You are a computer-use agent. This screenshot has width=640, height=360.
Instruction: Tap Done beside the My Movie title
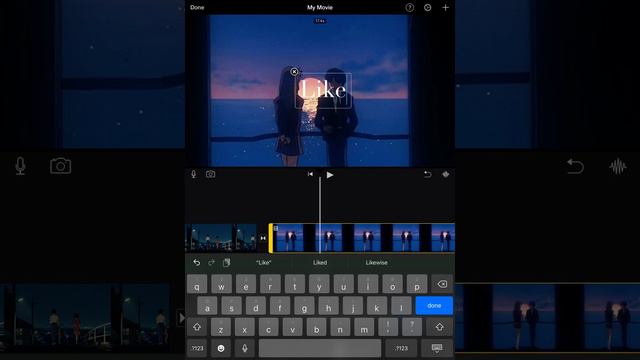pyautogui.click(x=197, y=7)
